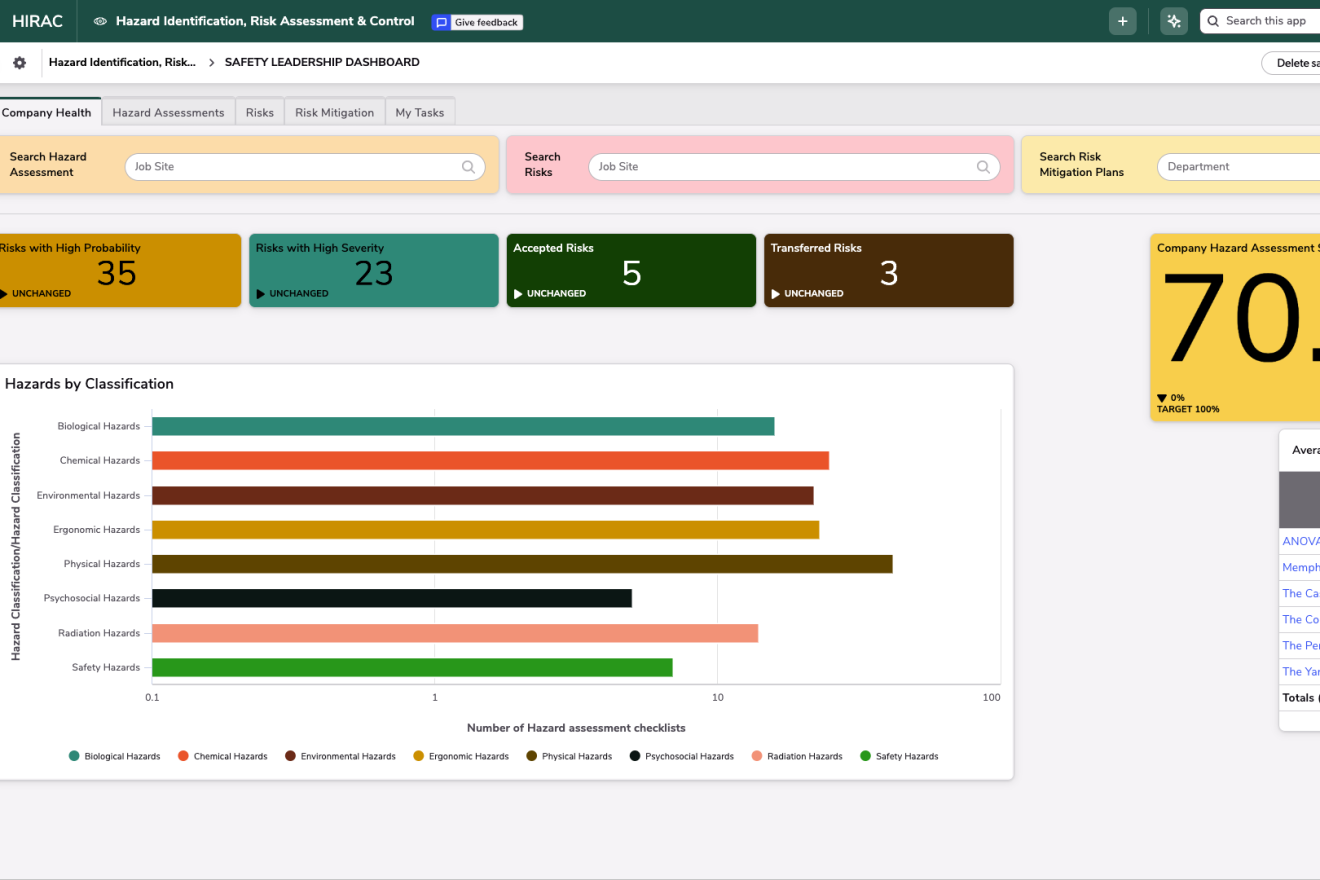Viewport: 1320px width, 880px height.
Task: Click magnifier icon in Search Hazard Assessment field
Action: (x=468, y=167)
